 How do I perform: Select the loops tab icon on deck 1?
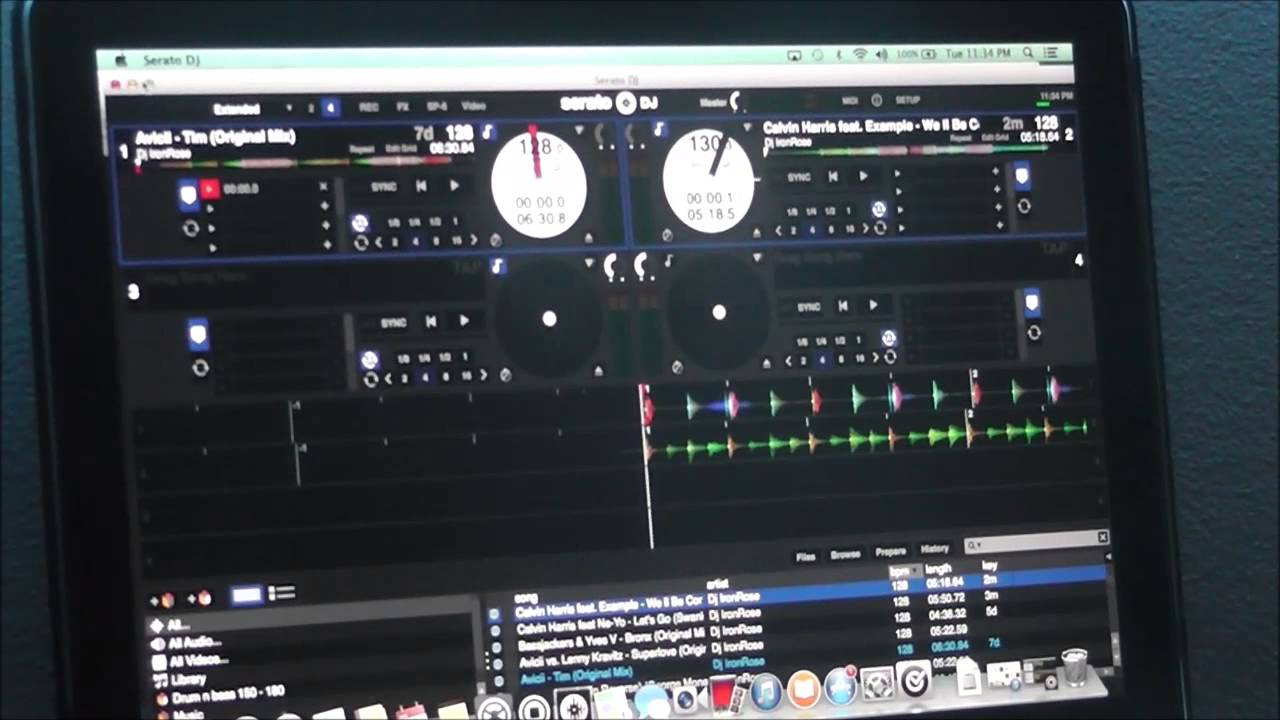[190, 229]
